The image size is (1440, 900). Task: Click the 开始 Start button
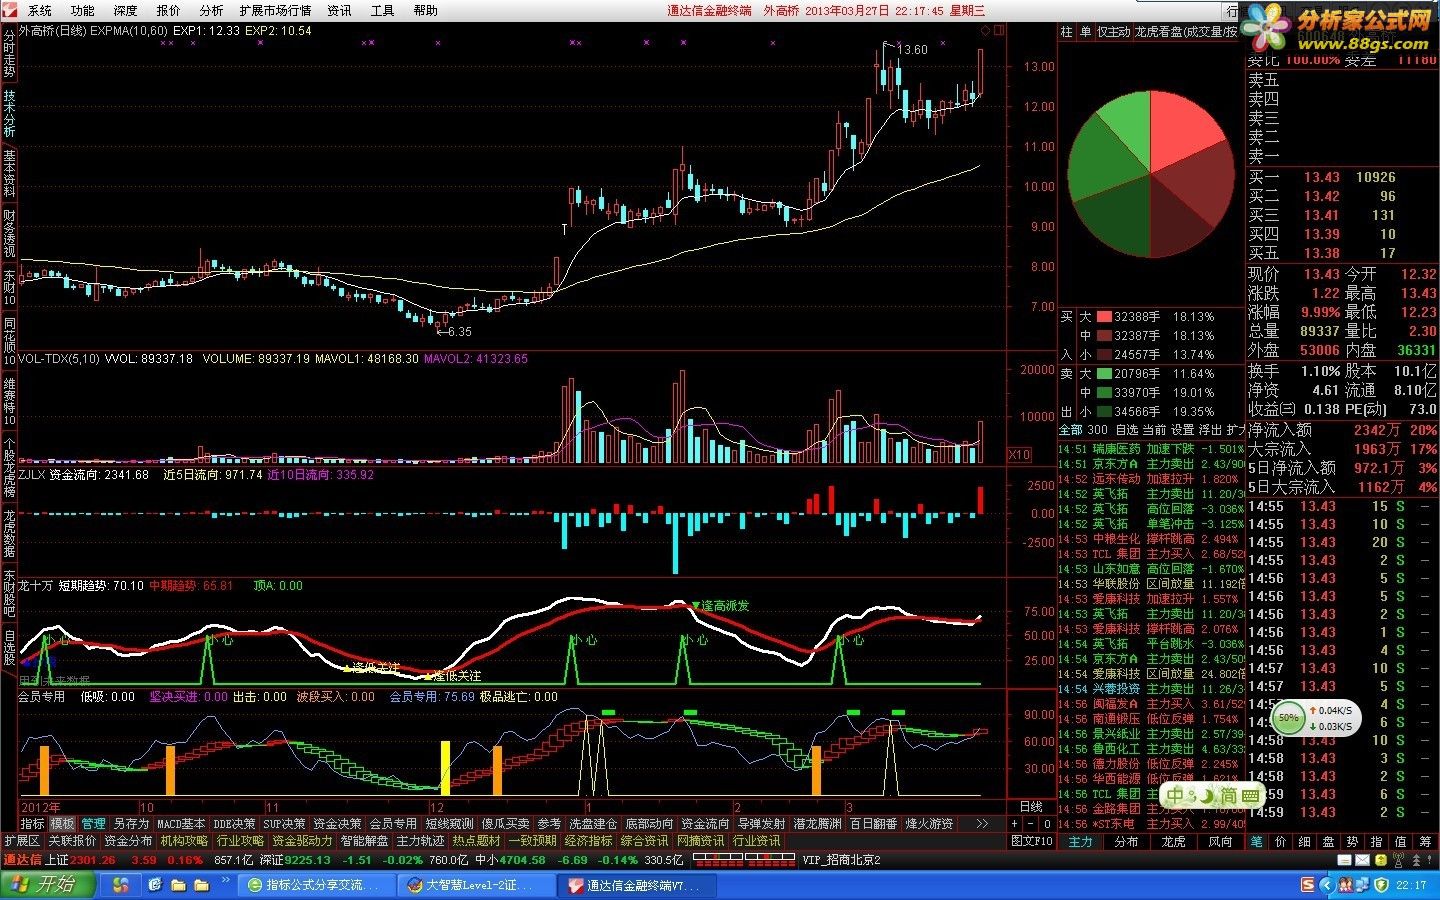[x=47, y=885]
